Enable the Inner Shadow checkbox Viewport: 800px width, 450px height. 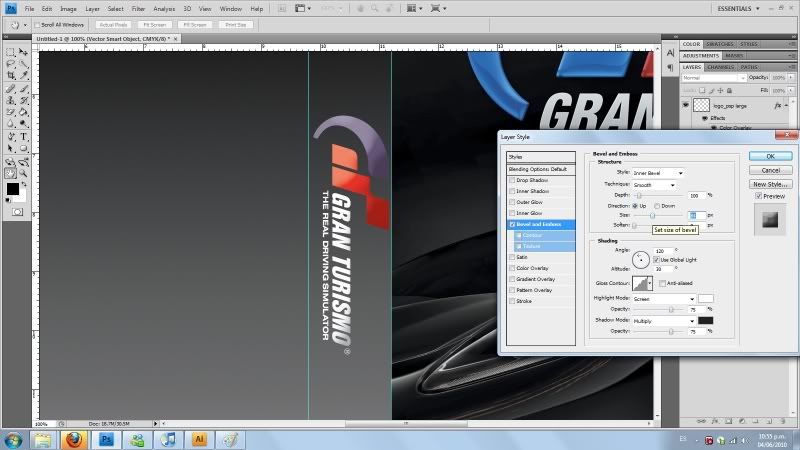pos(512,191)
